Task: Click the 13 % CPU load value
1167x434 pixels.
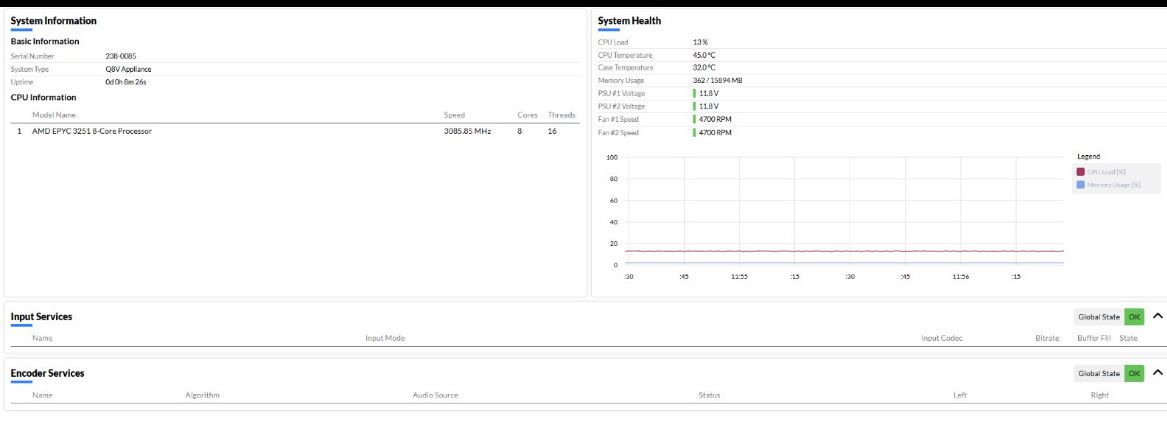Action: [x=700, y=42]
